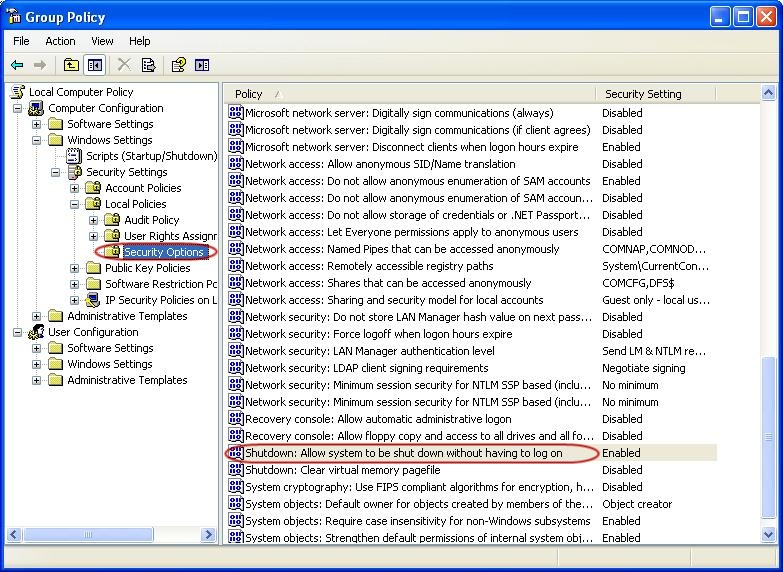Click the policy list scroll up arrow
The height and width of the screenshot is (572, 783).
click(768, 93)
